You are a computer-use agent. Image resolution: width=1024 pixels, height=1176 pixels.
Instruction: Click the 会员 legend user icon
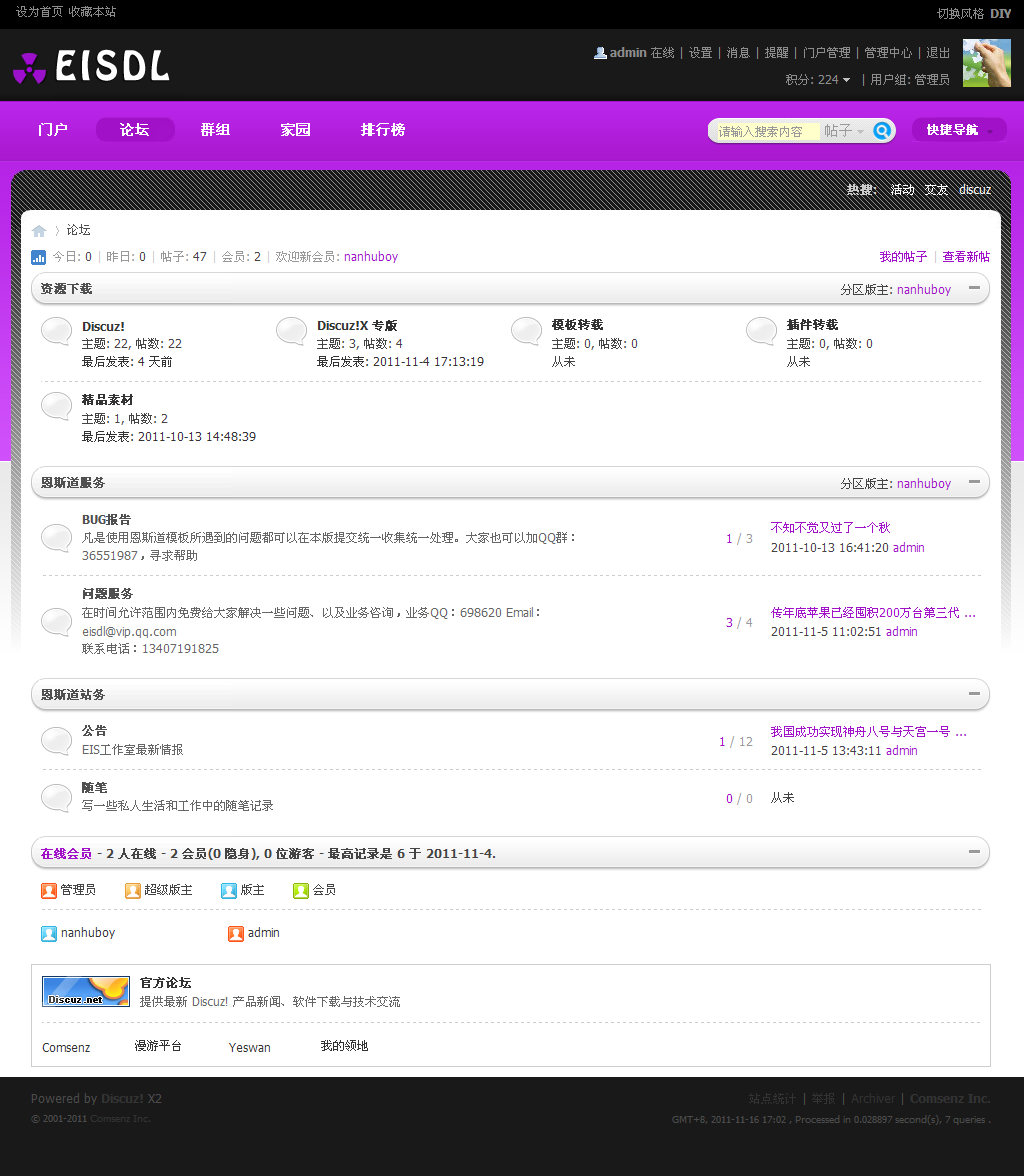click(x=301, y=890)
